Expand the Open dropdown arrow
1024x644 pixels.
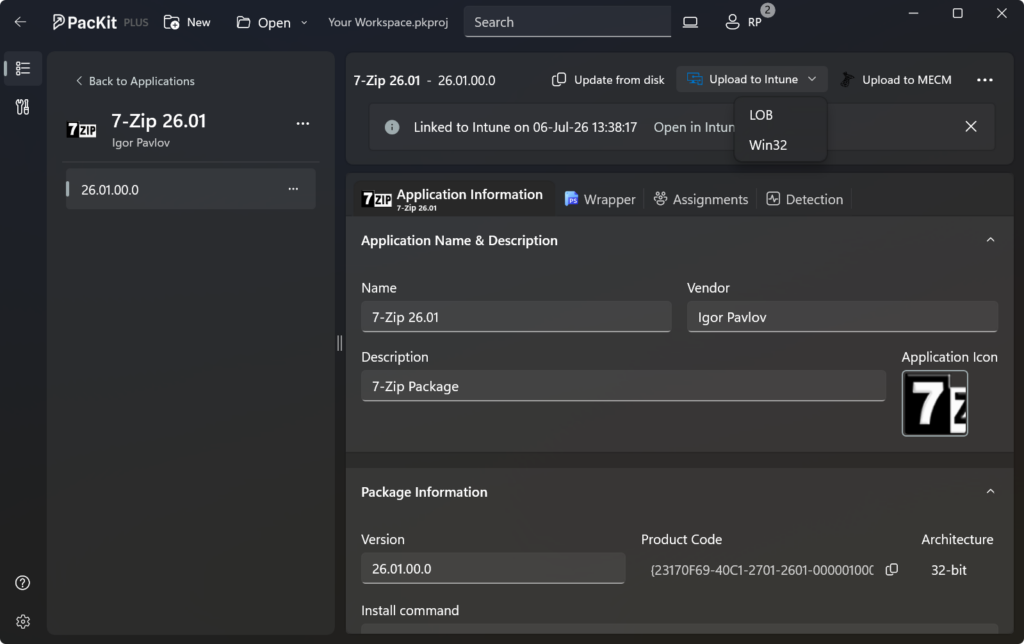(x=304, y=22)
